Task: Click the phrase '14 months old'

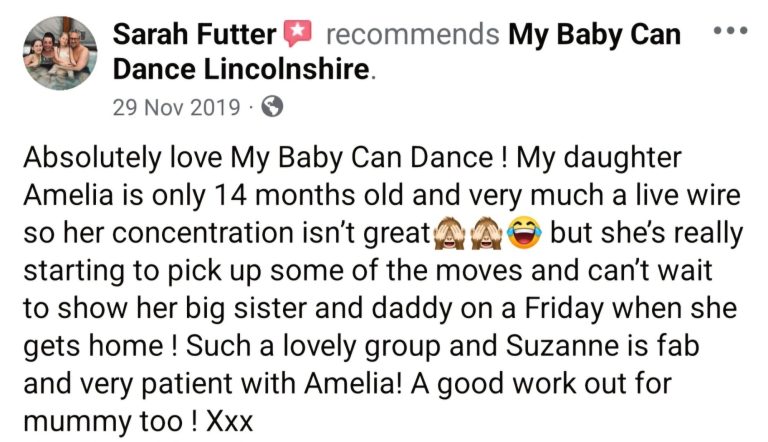Action: [308, 195]
